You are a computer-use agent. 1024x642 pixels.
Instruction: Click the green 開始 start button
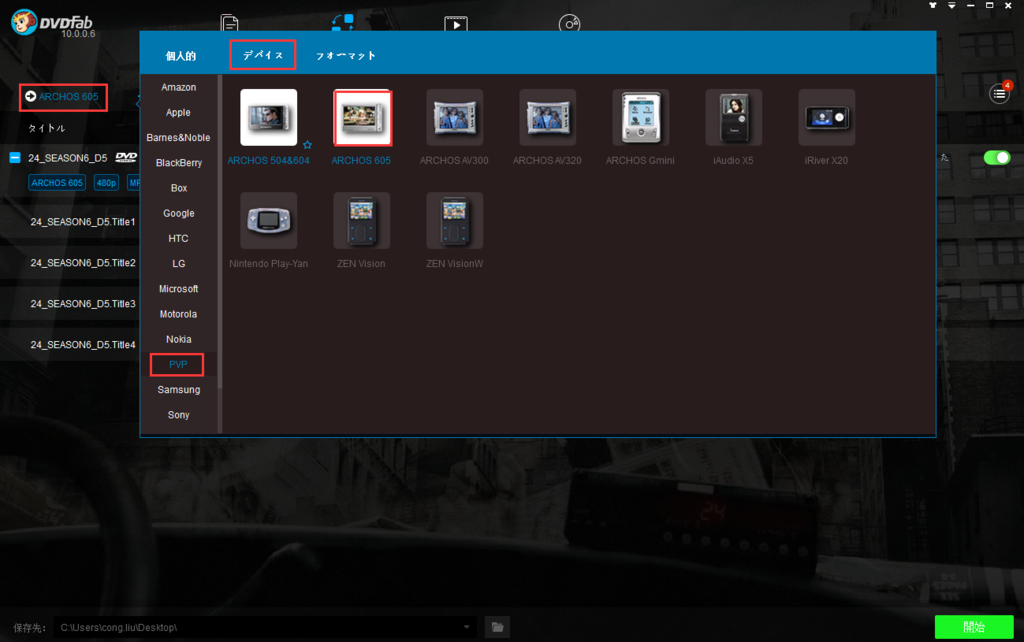click(x=974, y=627)
